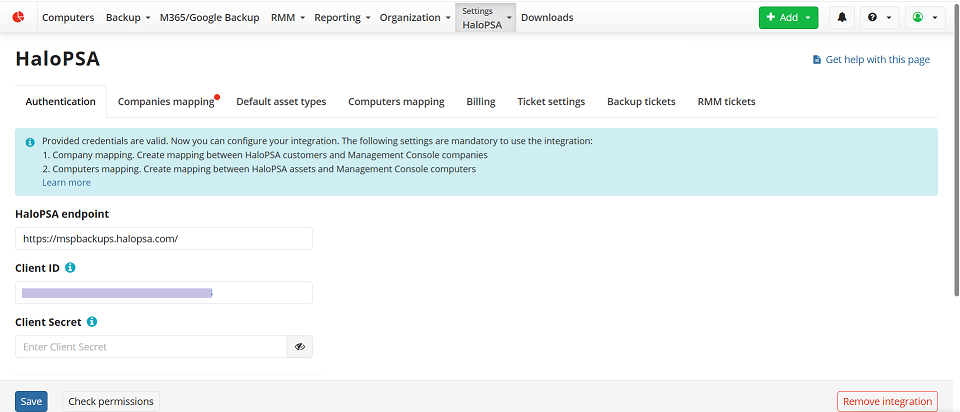Switch to the Billing tab
960x412 pixels.
[x=480, y=102]
